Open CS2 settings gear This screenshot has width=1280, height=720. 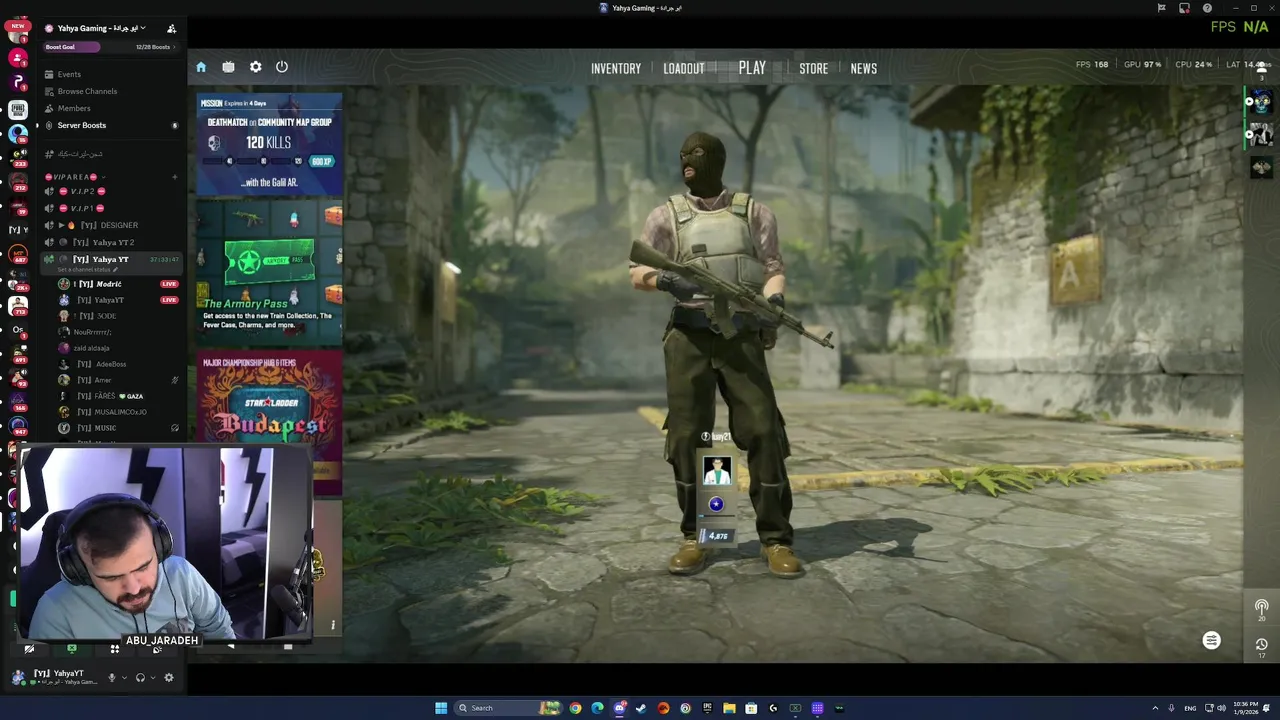(255, 67)
